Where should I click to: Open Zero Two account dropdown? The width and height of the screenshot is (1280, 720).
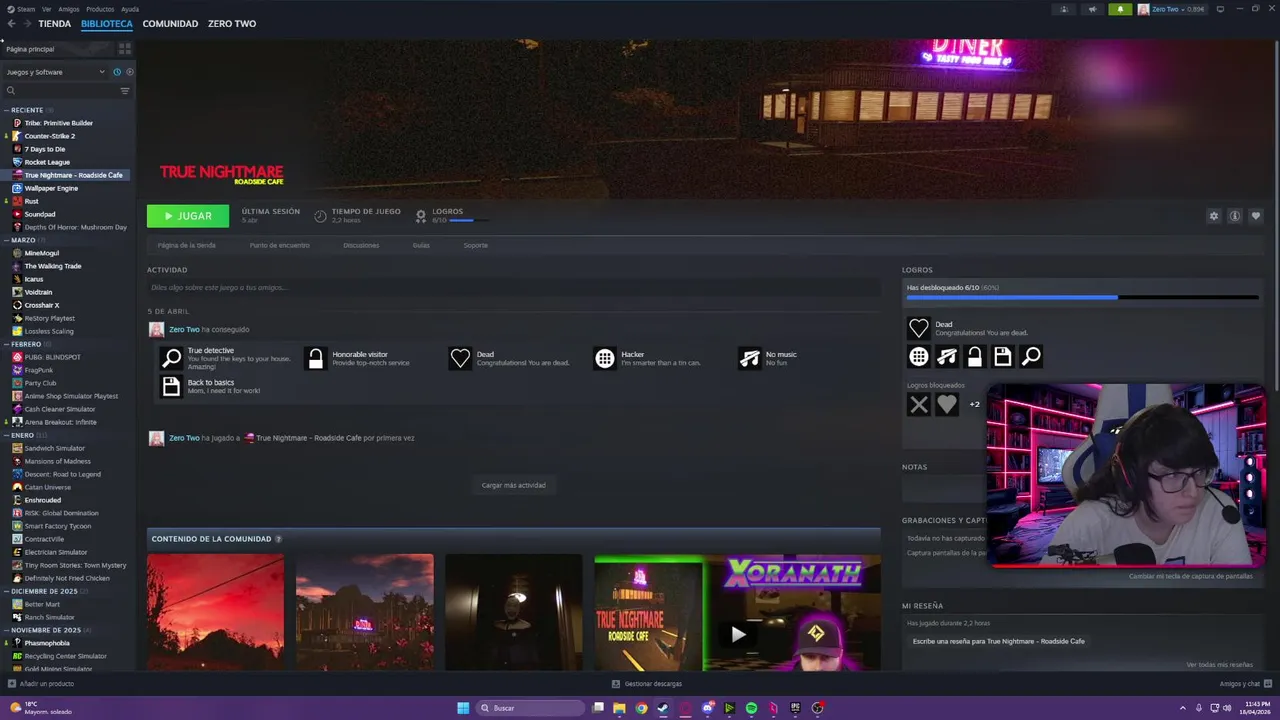[1172, 9]
